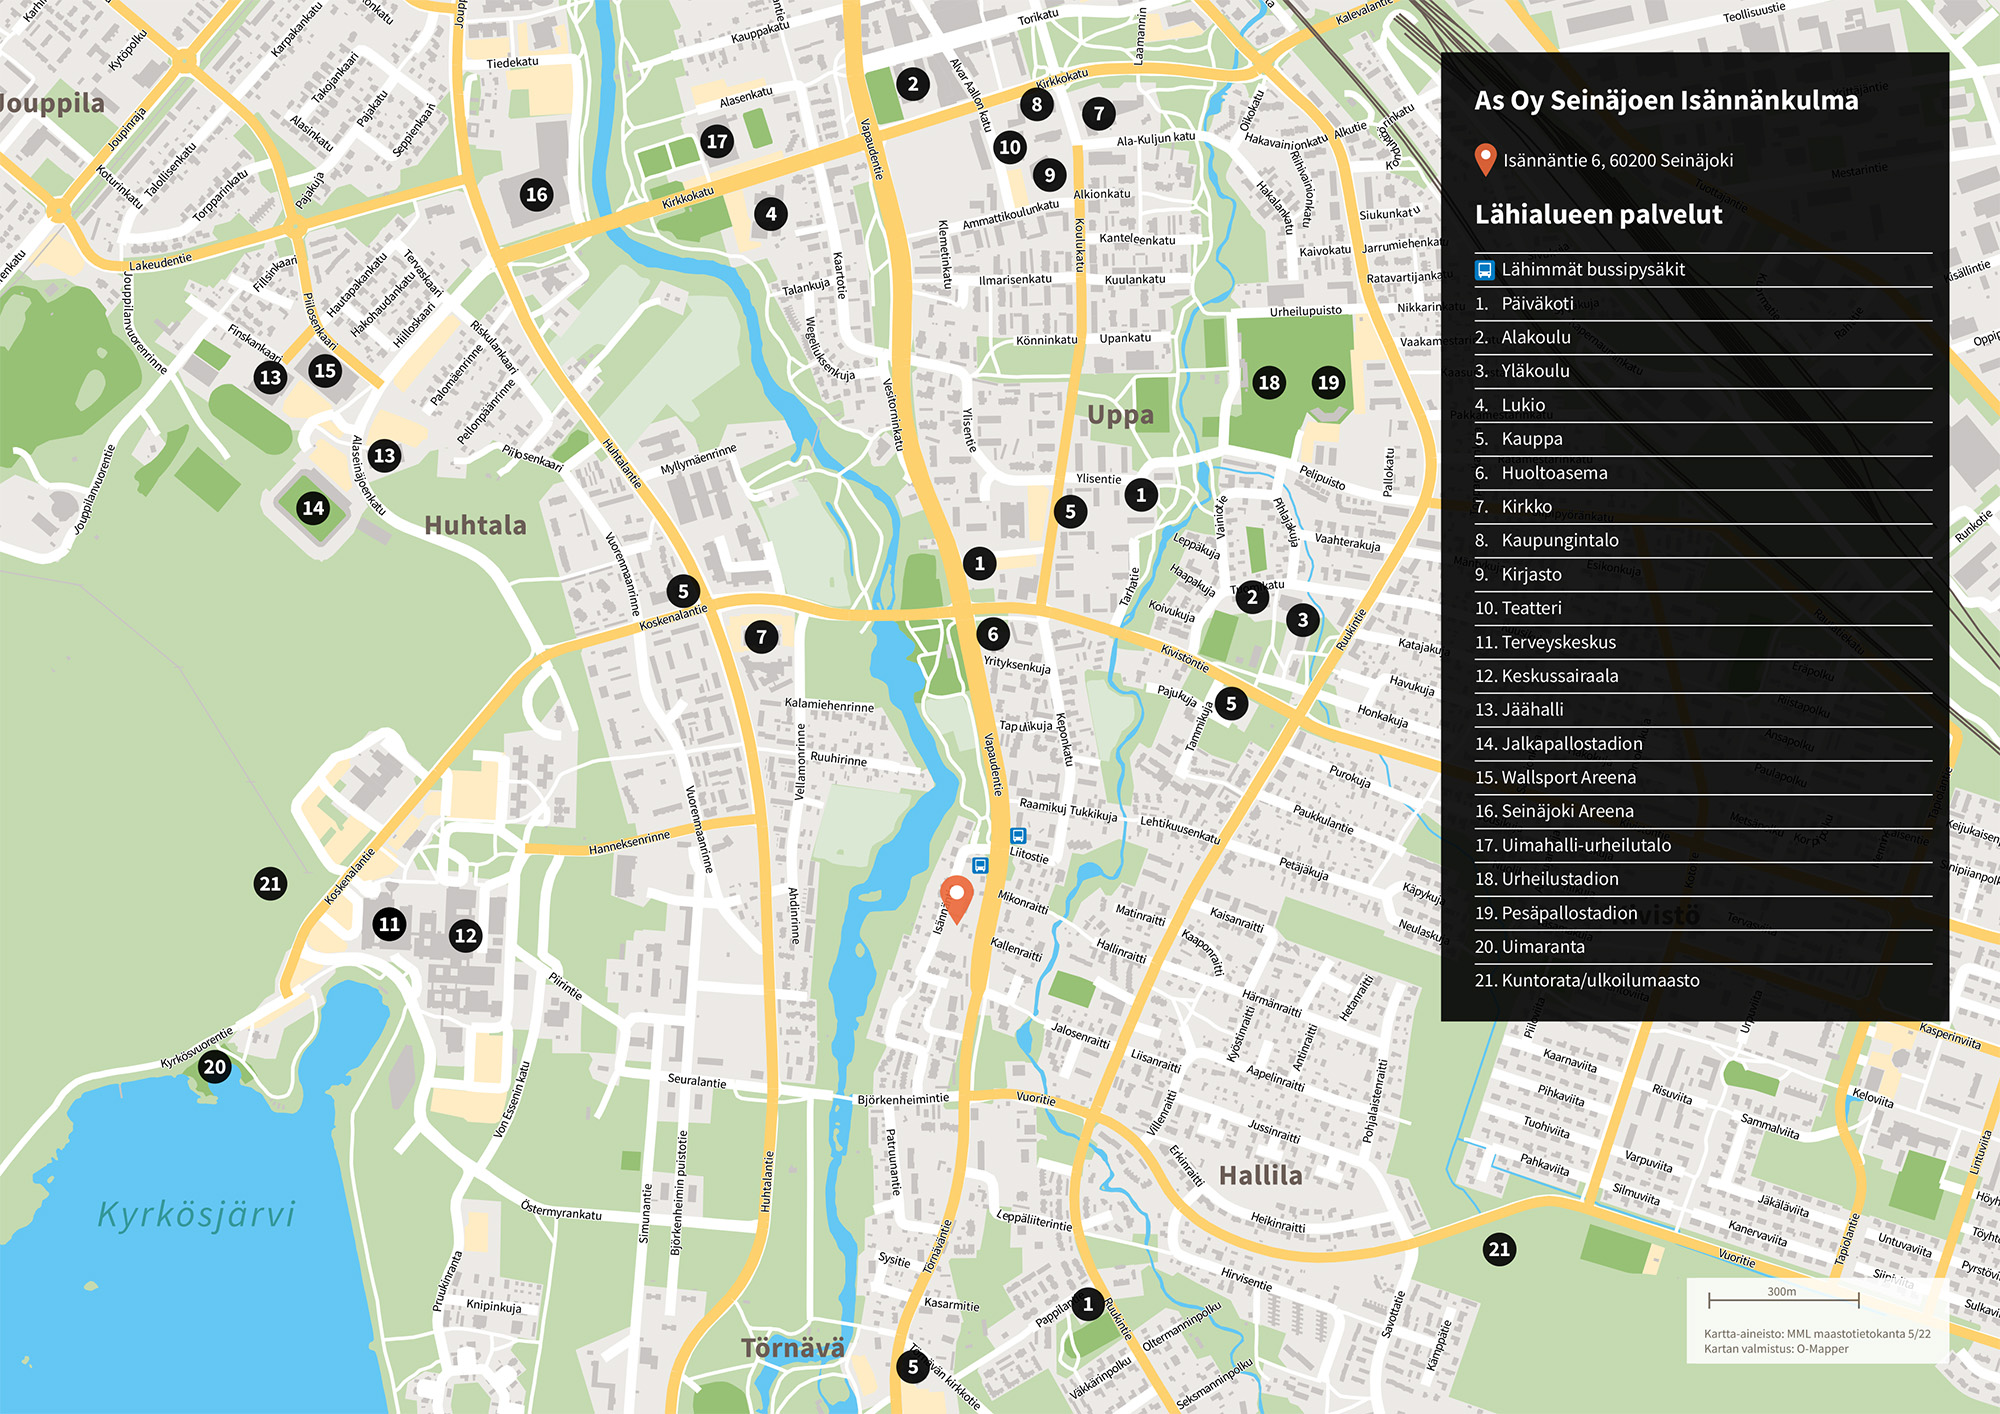Image resolution: width=2000 pixels, height=1414 pixels.
Task: Click the 300m scale bar
Action: [x=1783, y=1299]
